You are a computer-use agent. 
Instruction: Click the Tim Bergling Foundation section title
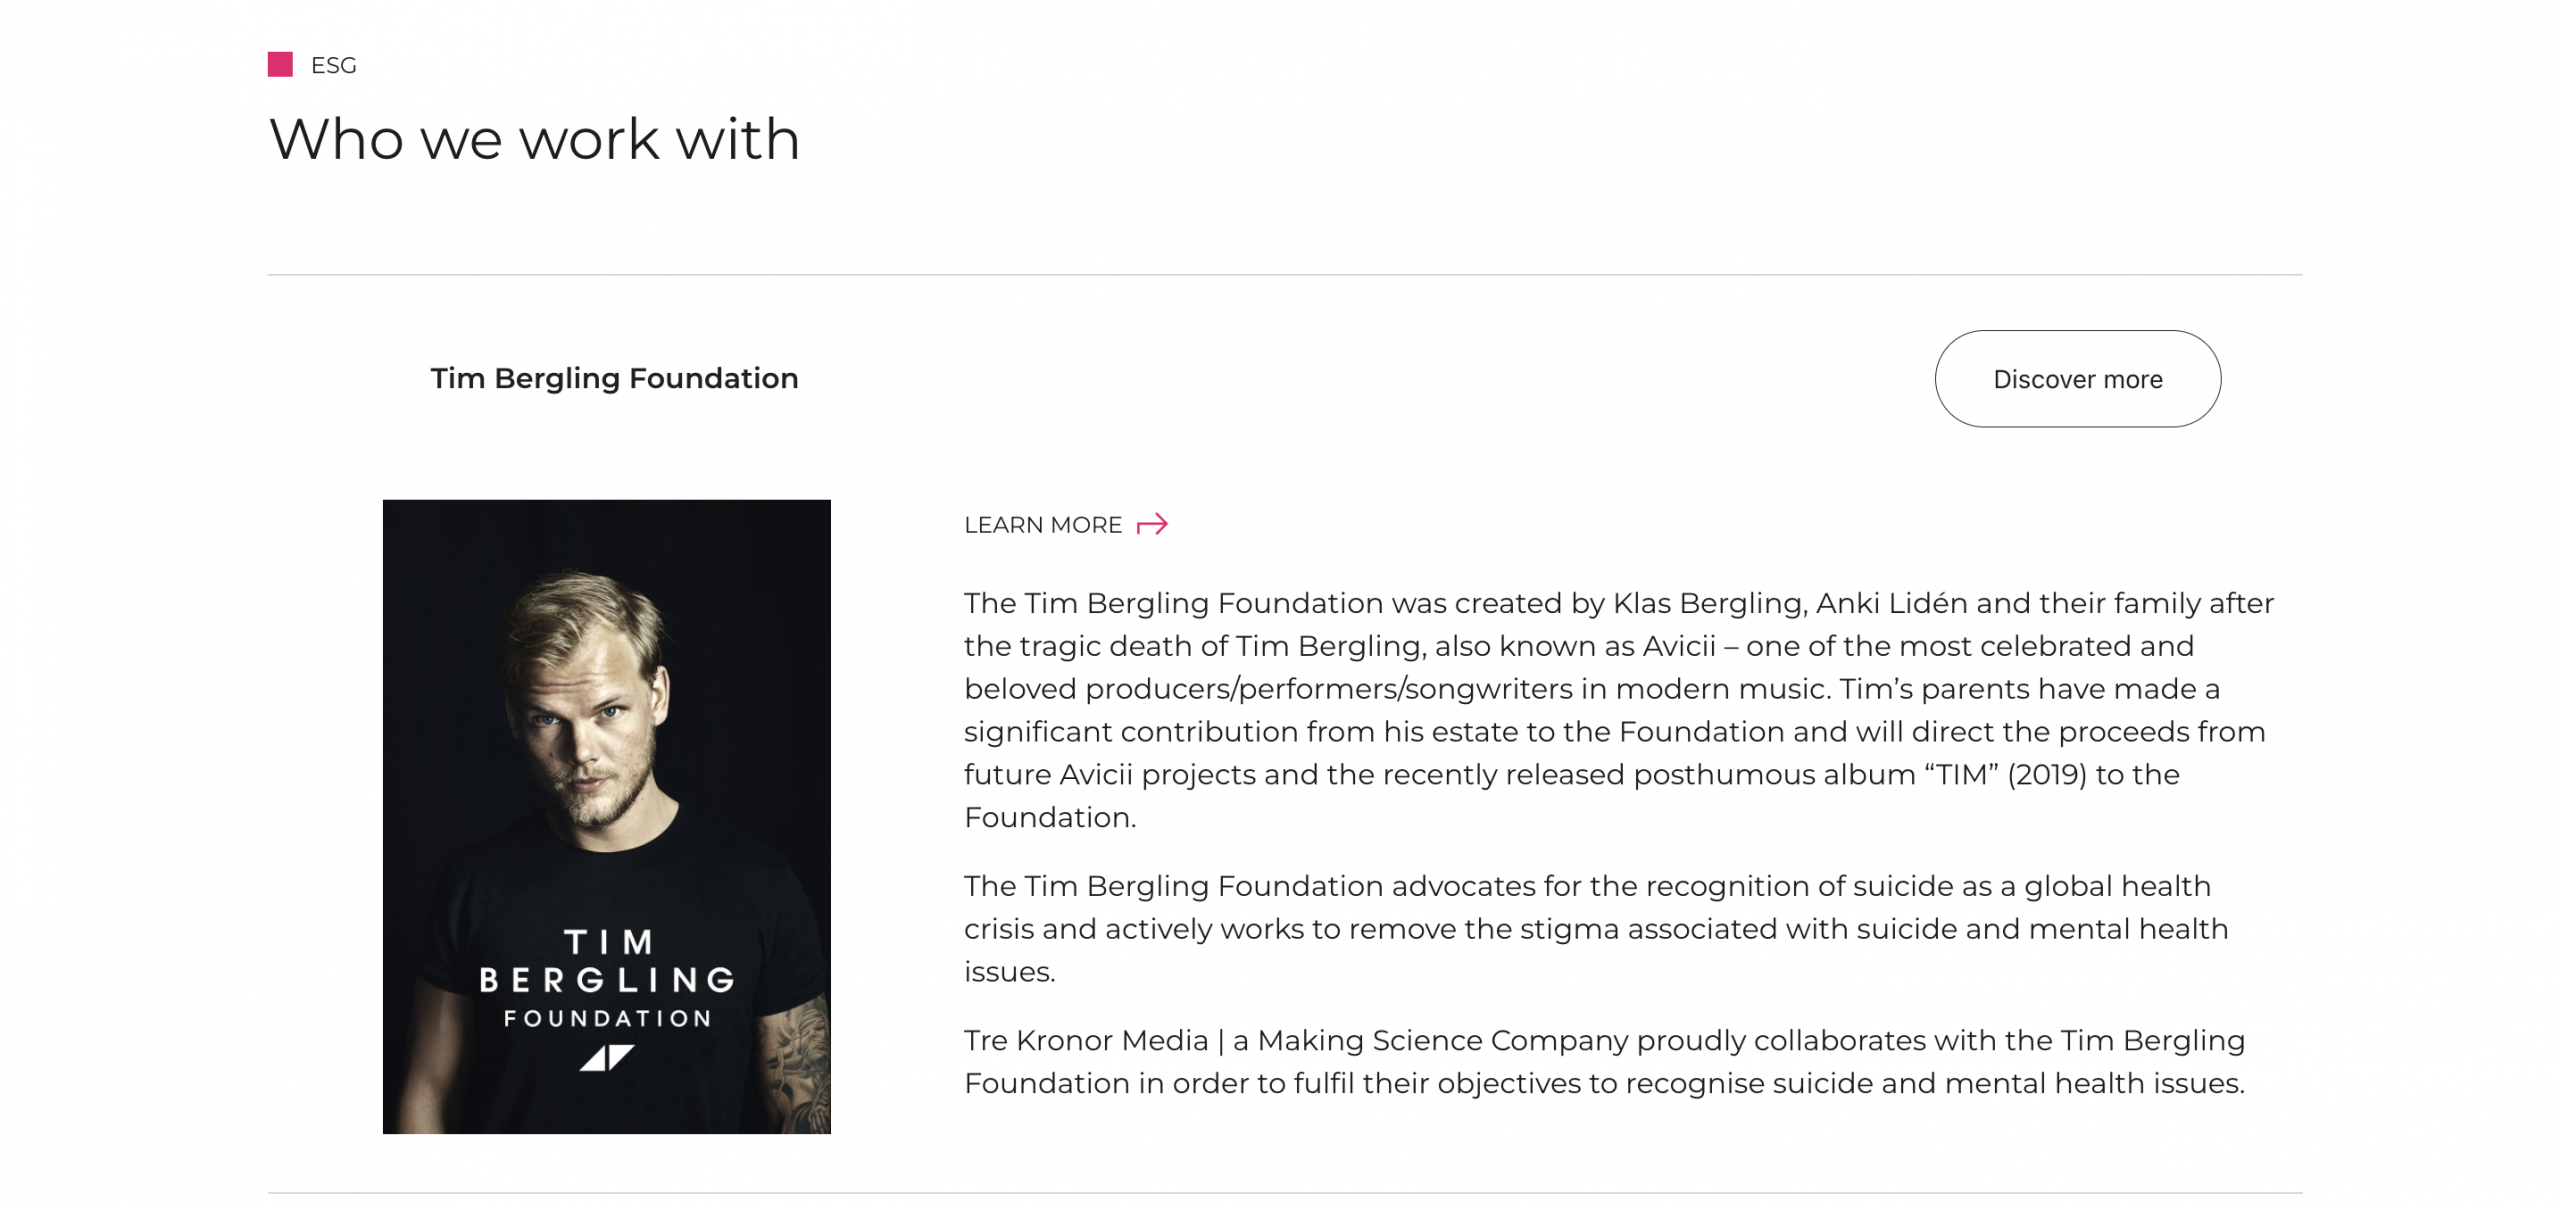(614, 378)
